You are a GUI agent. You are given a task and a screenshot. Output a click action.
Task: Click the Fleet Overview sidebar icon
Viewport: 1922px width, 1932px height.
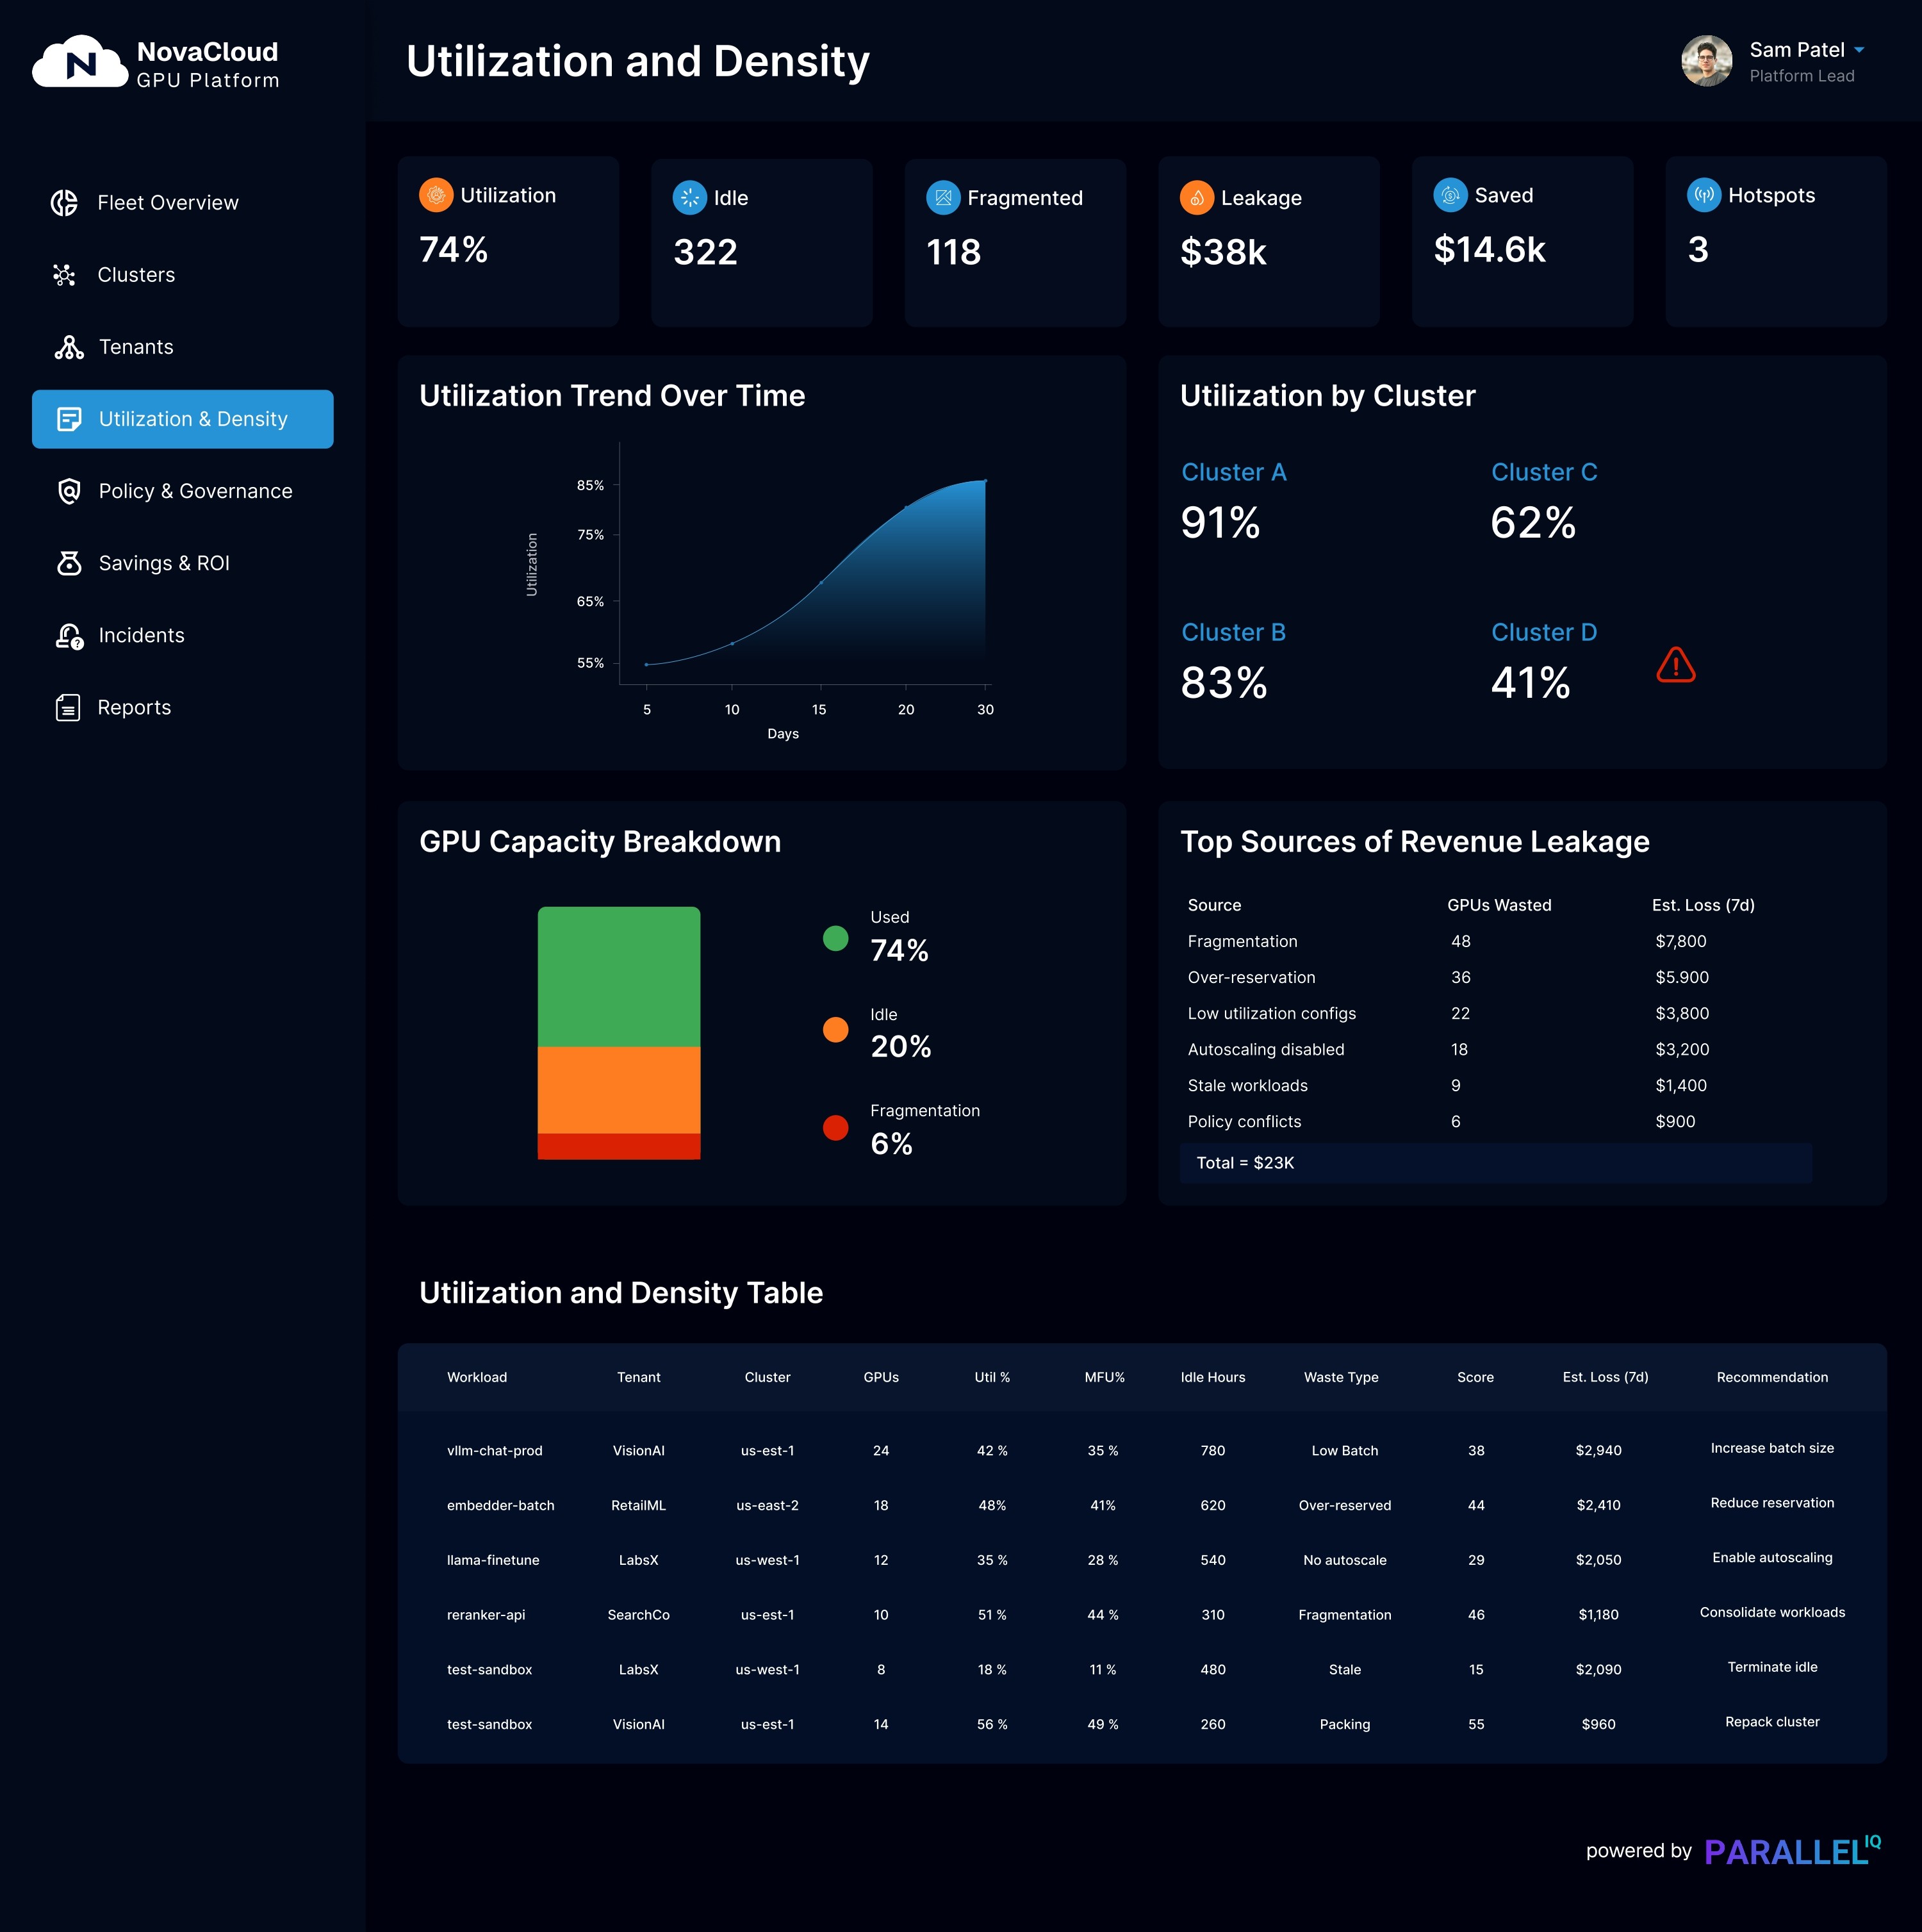tap(64, 203)
